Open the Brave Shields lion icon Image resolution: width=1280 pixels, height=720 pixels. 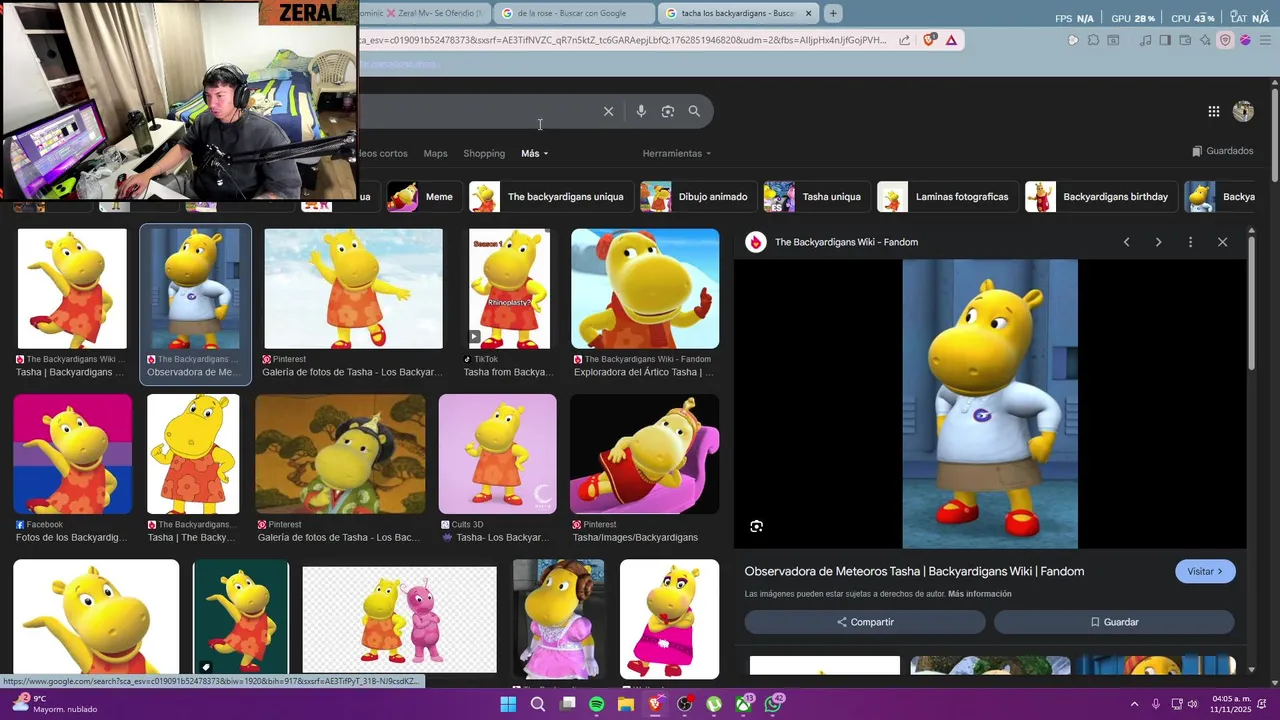[930, 40]
